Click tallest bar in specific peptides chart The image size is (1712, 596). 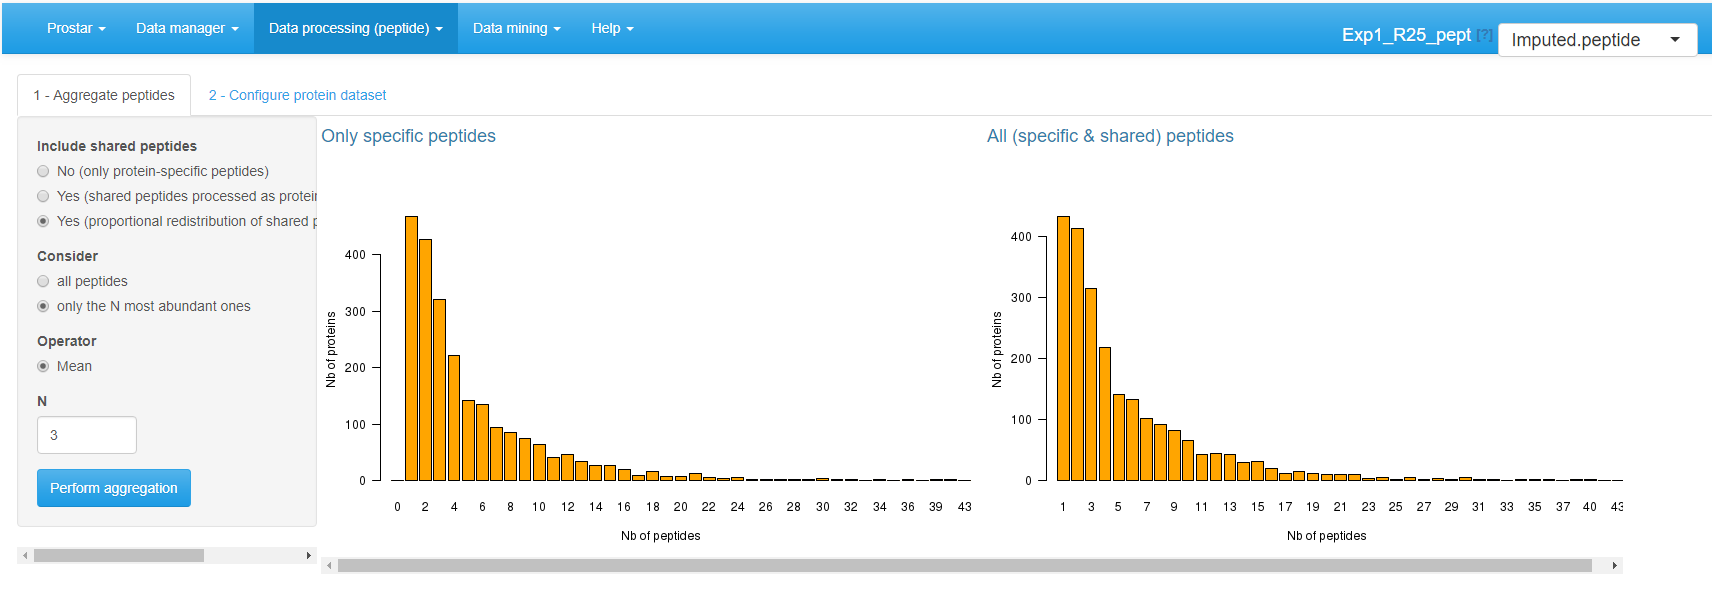point(411,348)
